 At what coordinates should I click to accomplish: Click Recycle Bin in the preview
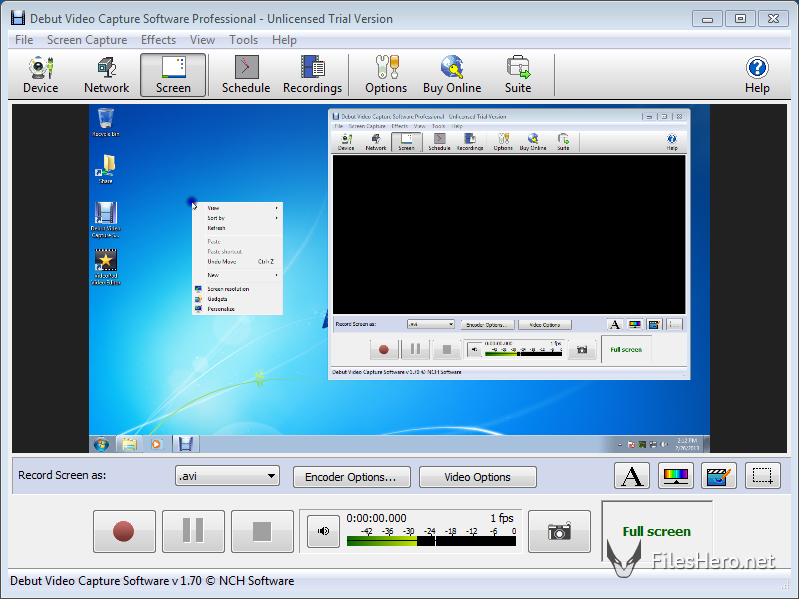point(105,122)
